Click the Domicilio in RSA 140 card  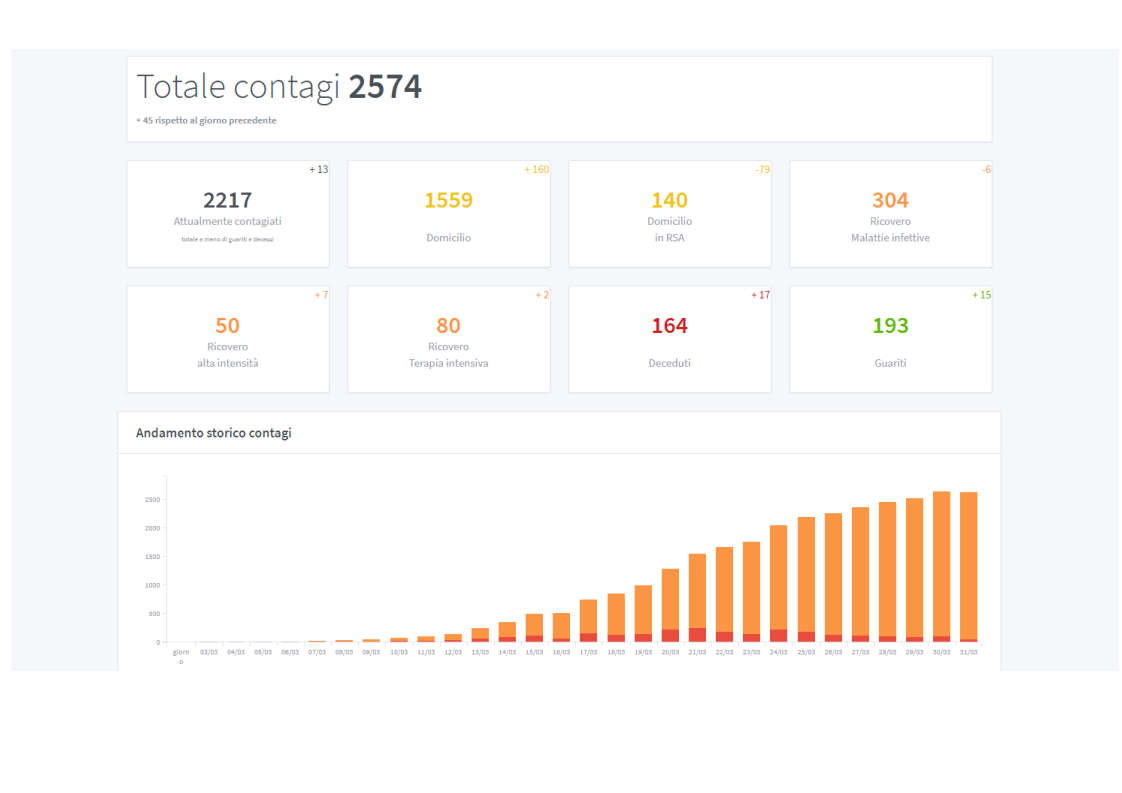pyautogui.click(x=669, y=213)
